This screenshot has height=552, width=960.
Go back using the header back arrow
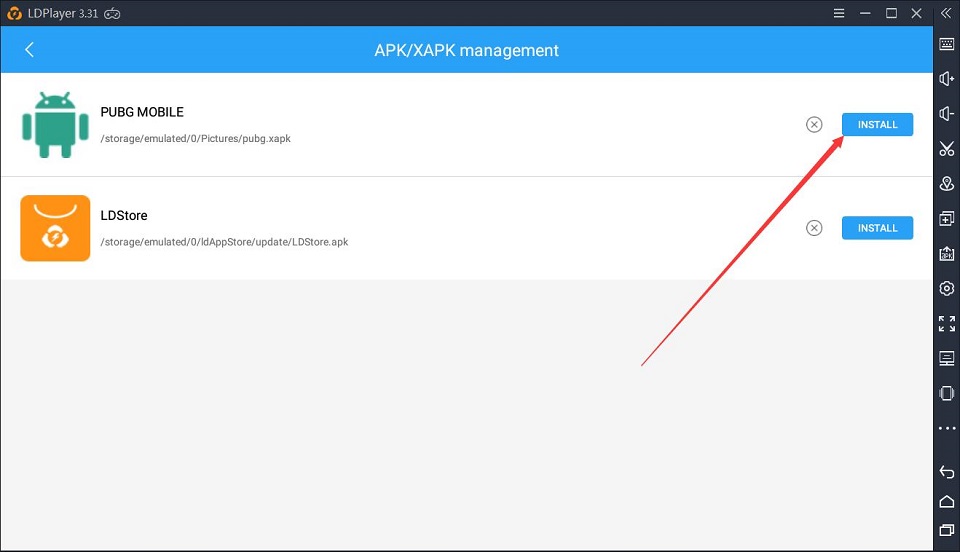coord(29,50)
